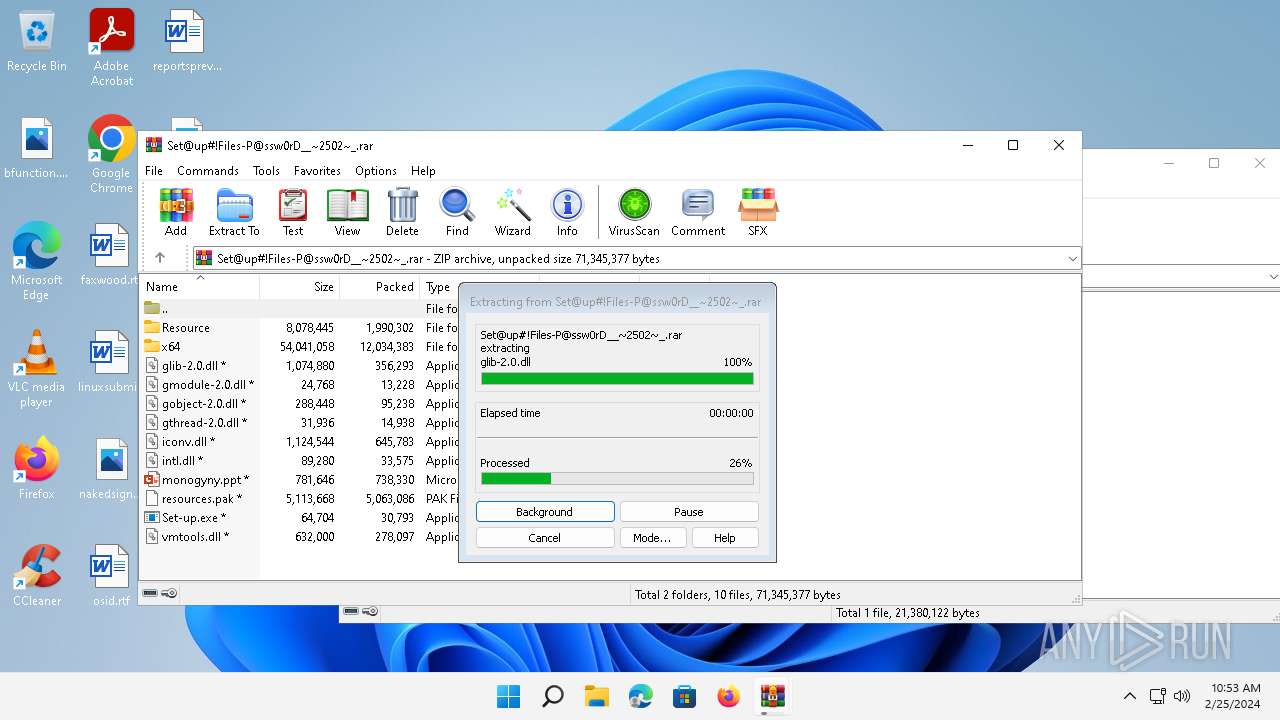Launch the Wizard tool
This screenshot has height=720, width=1280.
(513, 212)
